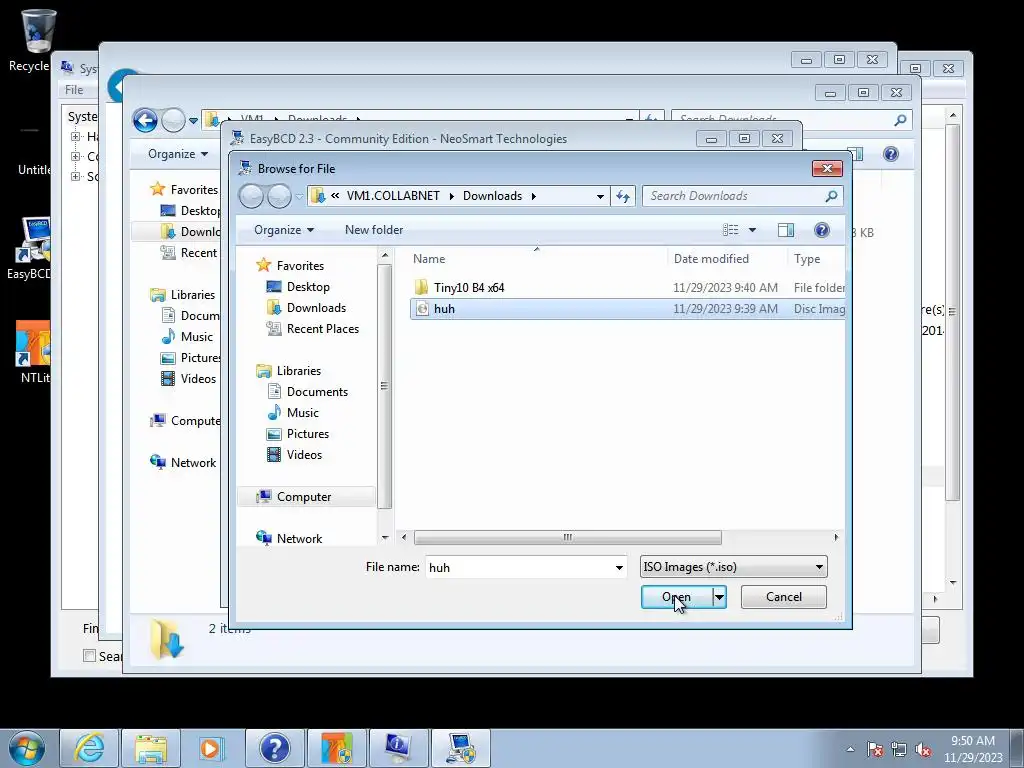Open the Organize menu in Browse dialog

coord(284,230)
